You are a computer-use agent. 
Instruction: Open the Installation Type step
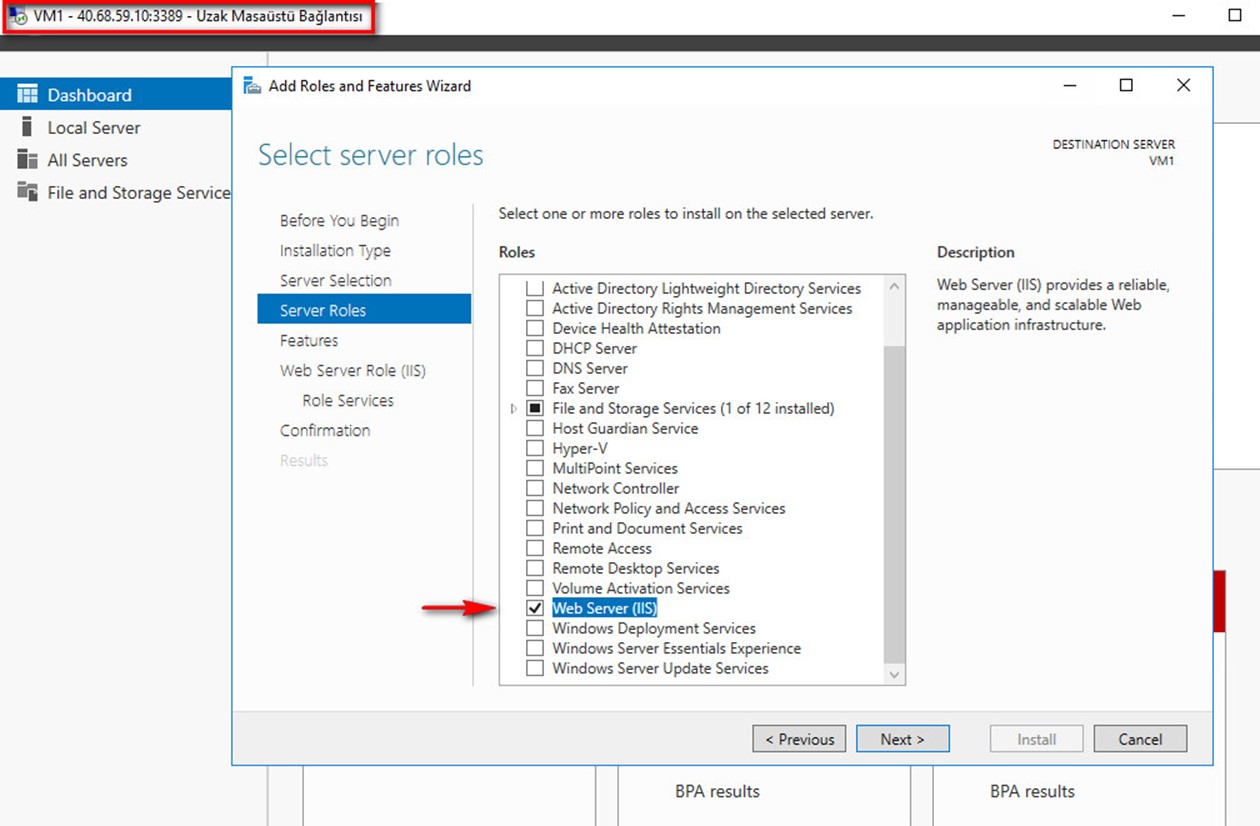(335, 250)
